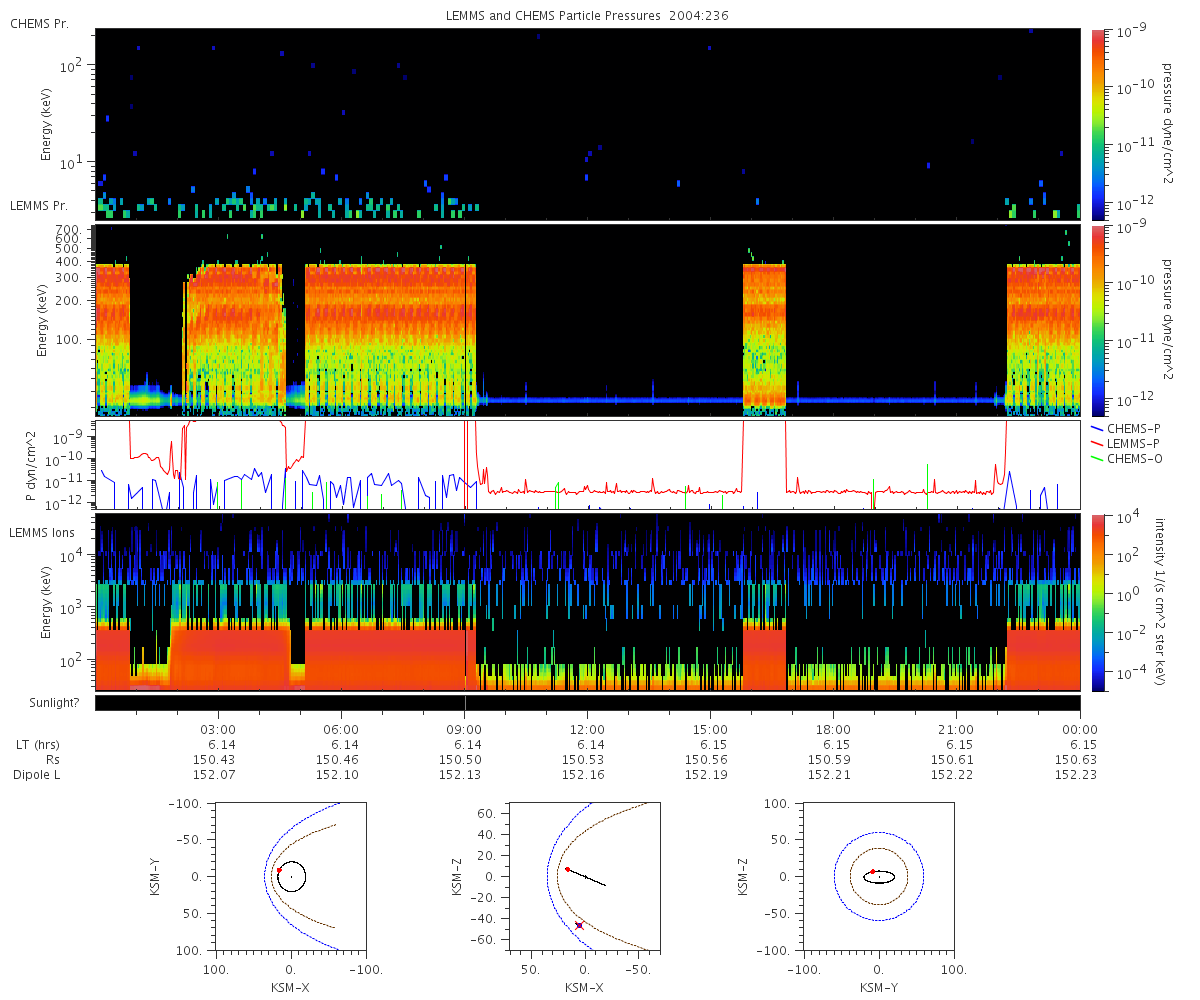Click the CHEMS Pr. panel label

(39, 23)
